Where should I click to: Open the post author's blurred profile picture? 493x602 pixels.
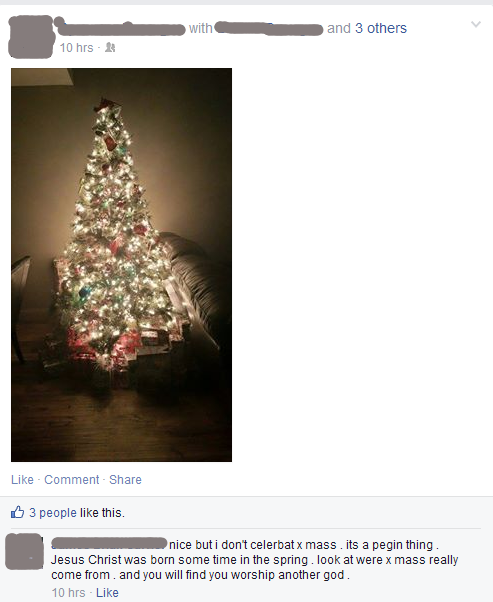(x=31, y=37)
